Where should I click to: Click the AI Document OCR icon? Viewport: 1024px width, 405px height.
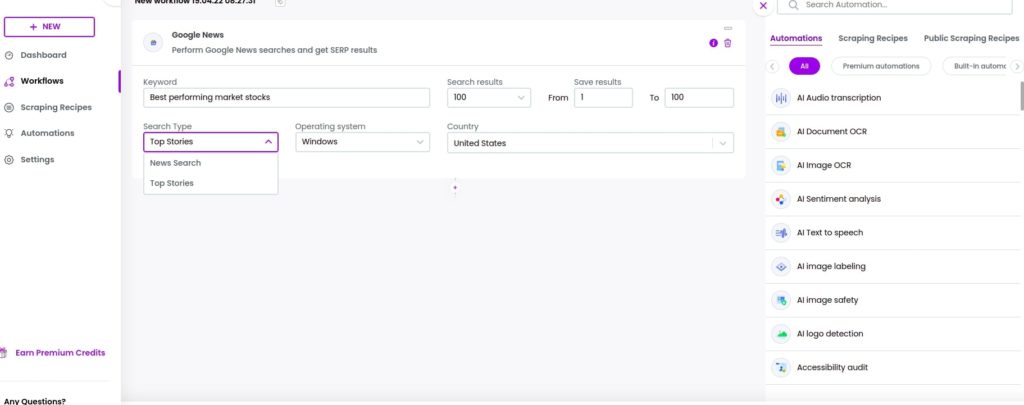tap(781, 132)
